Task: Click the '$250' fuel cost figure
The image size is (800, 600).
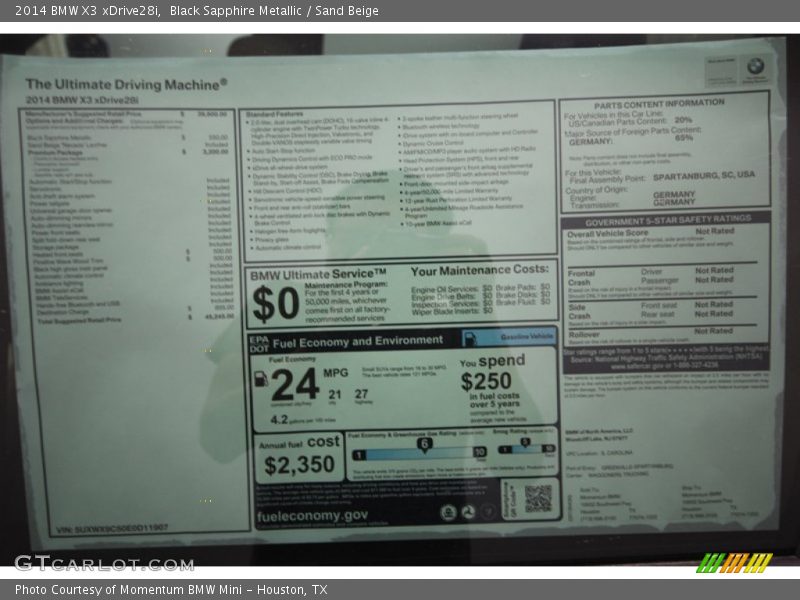Action: pyautogui.click(x=486, y=381)
